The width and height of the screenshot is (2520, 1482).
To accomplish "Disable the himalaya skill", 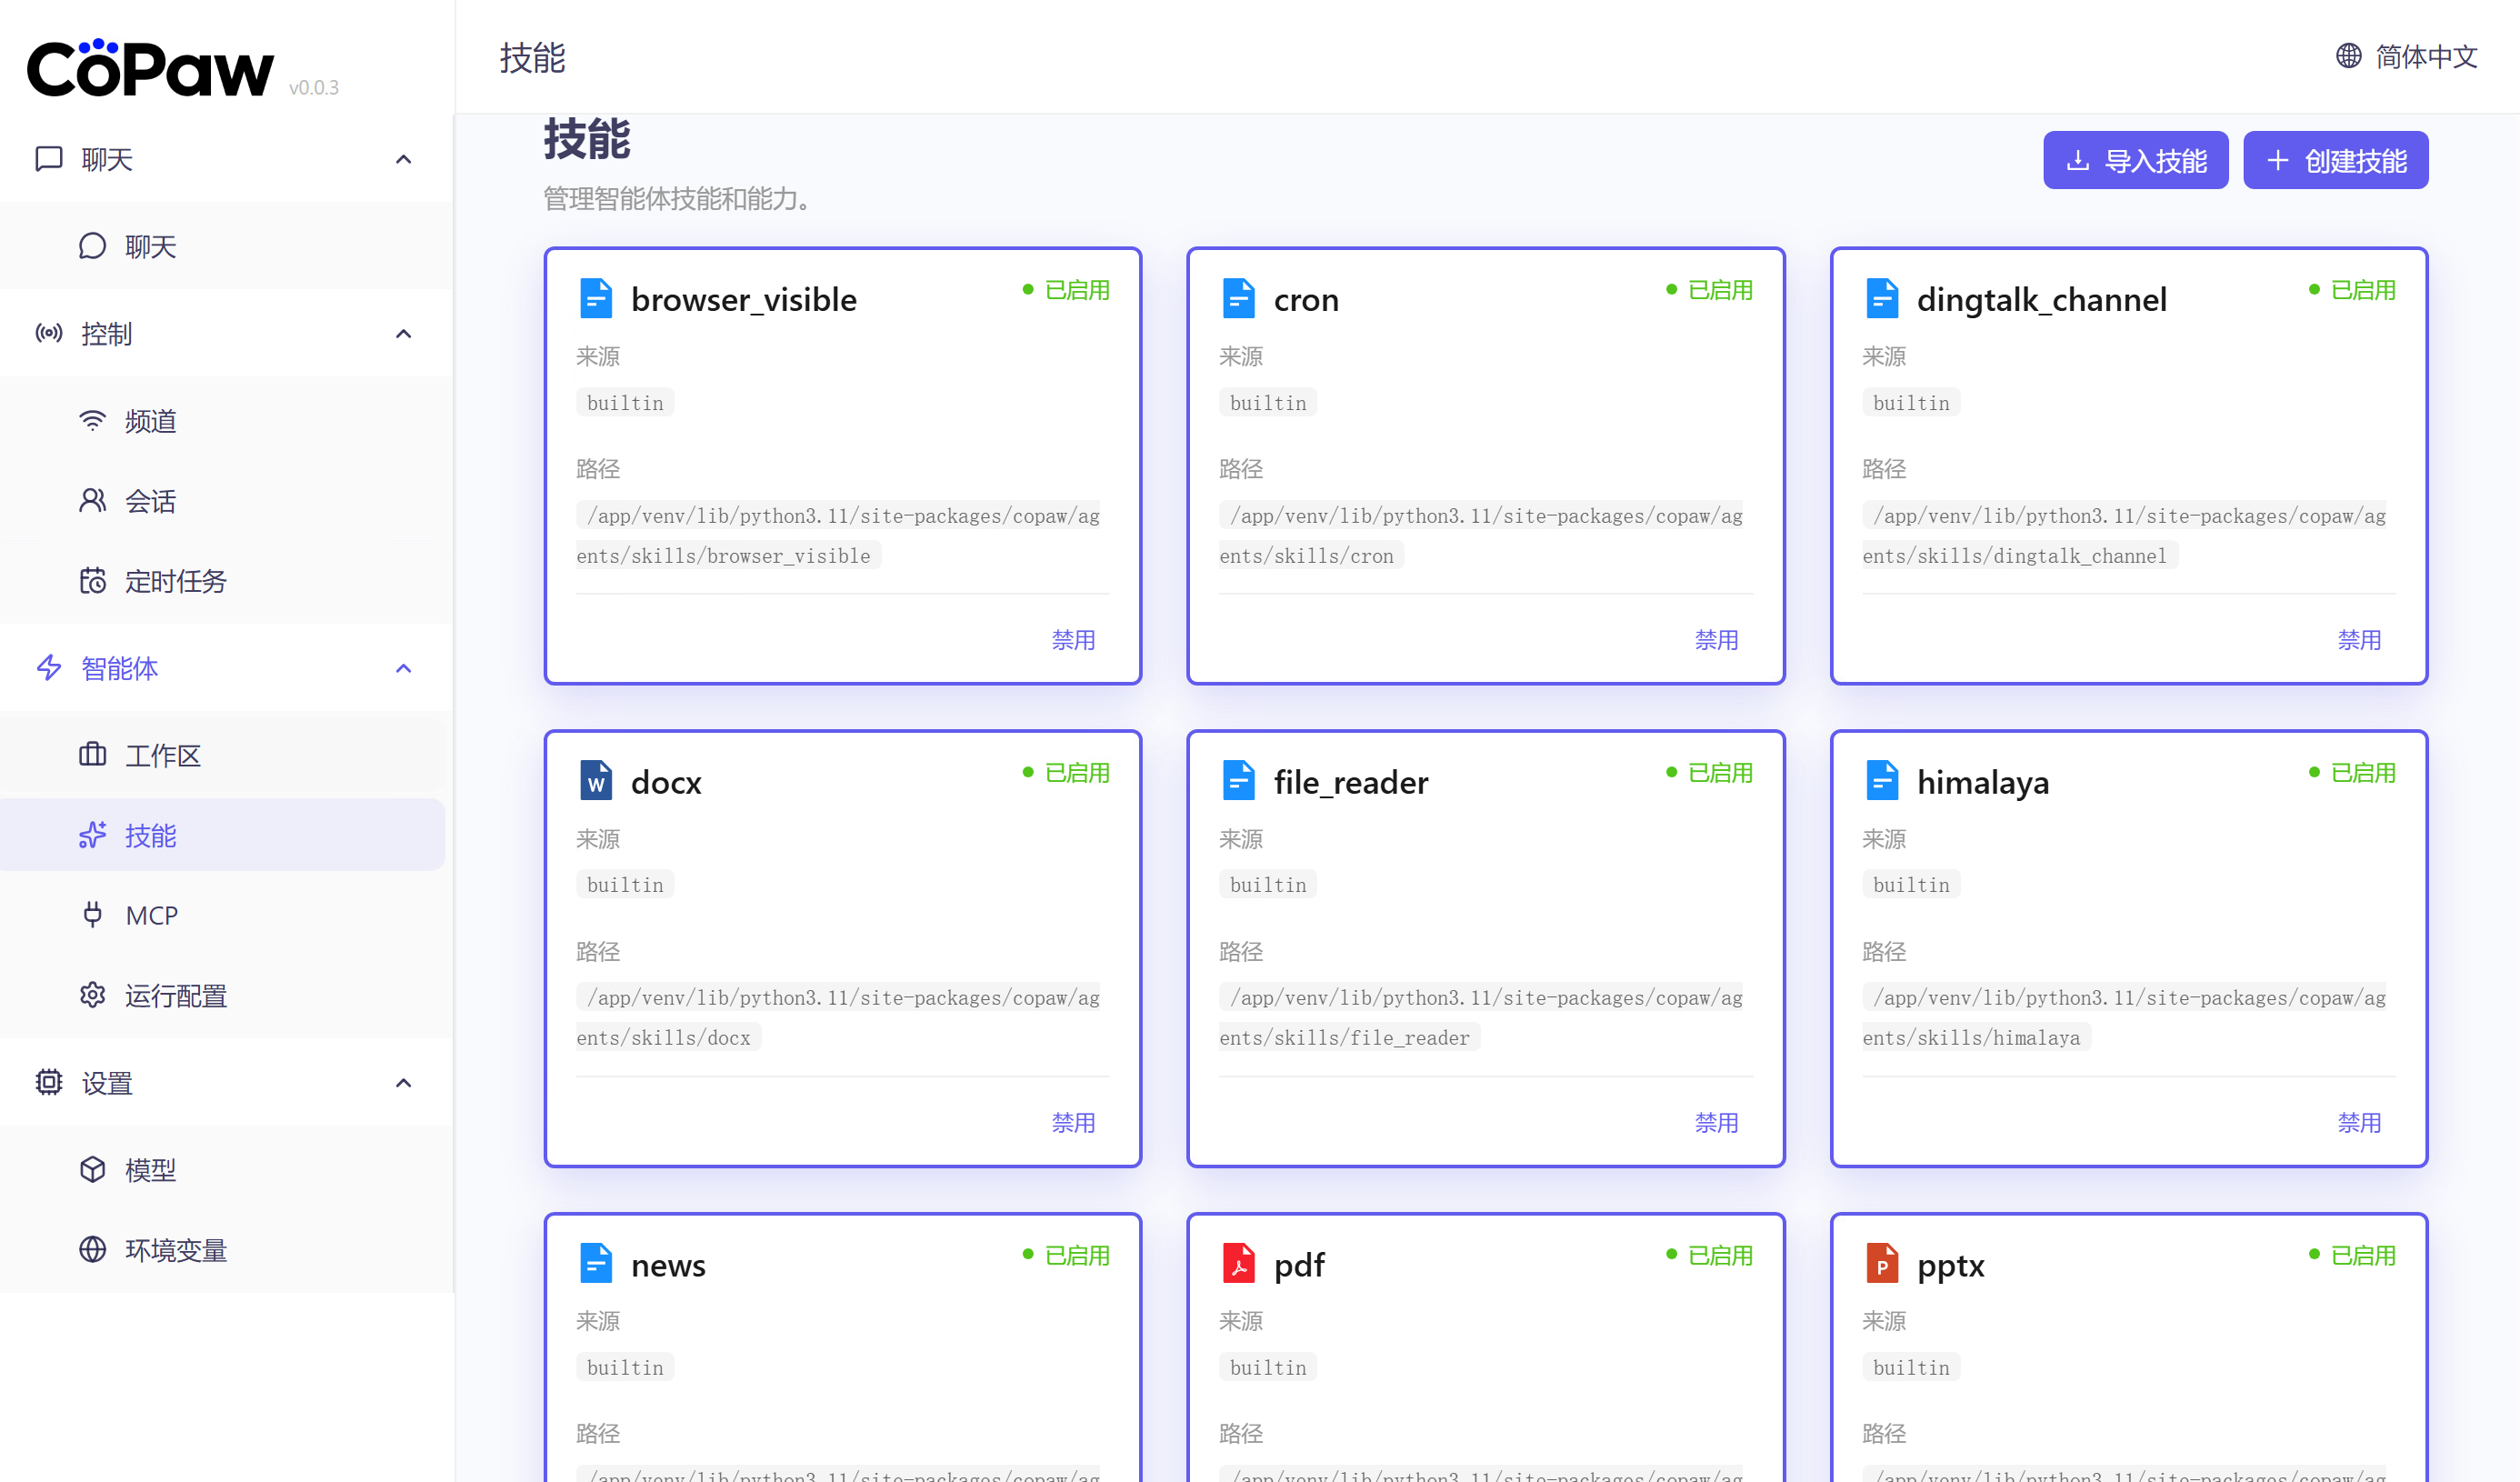I will coord(2358,1122).
